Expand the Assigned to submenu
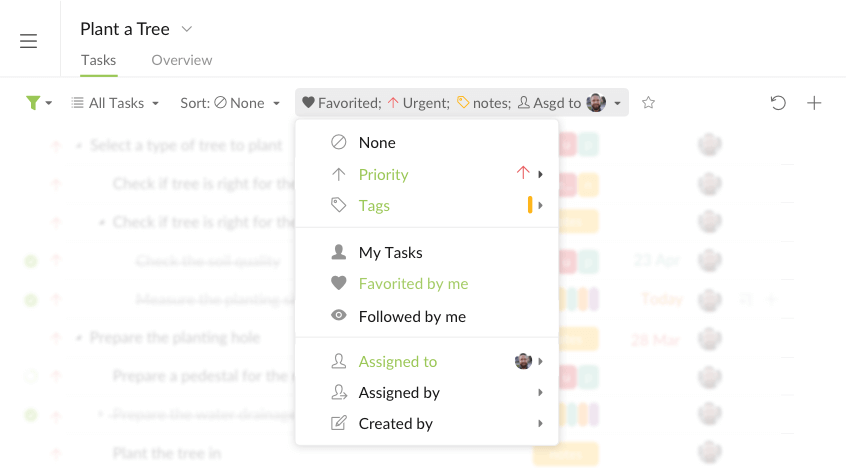This screenshot has width=846, height=470. (398, 362)
